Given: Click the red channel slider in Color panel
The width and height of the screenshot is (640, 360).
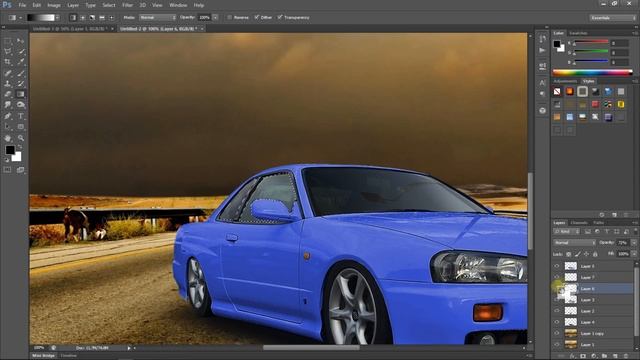Looking at the screenshot, I should pos(591,42).
